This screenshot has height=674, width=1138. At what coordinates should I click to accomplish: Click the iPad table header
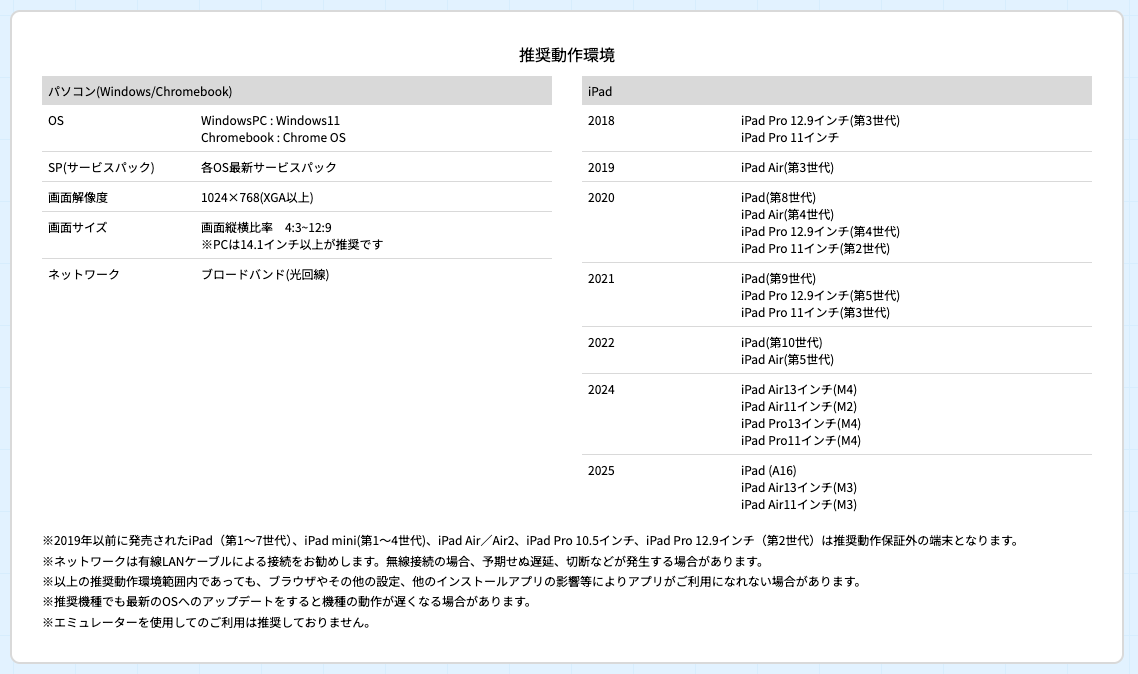[600, 91]
